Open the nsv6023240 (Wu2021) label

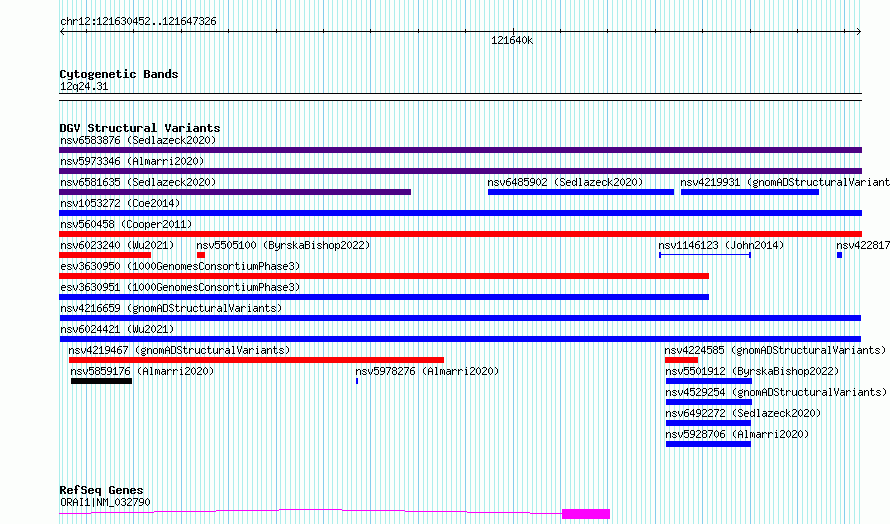click(x=117, y=245)
